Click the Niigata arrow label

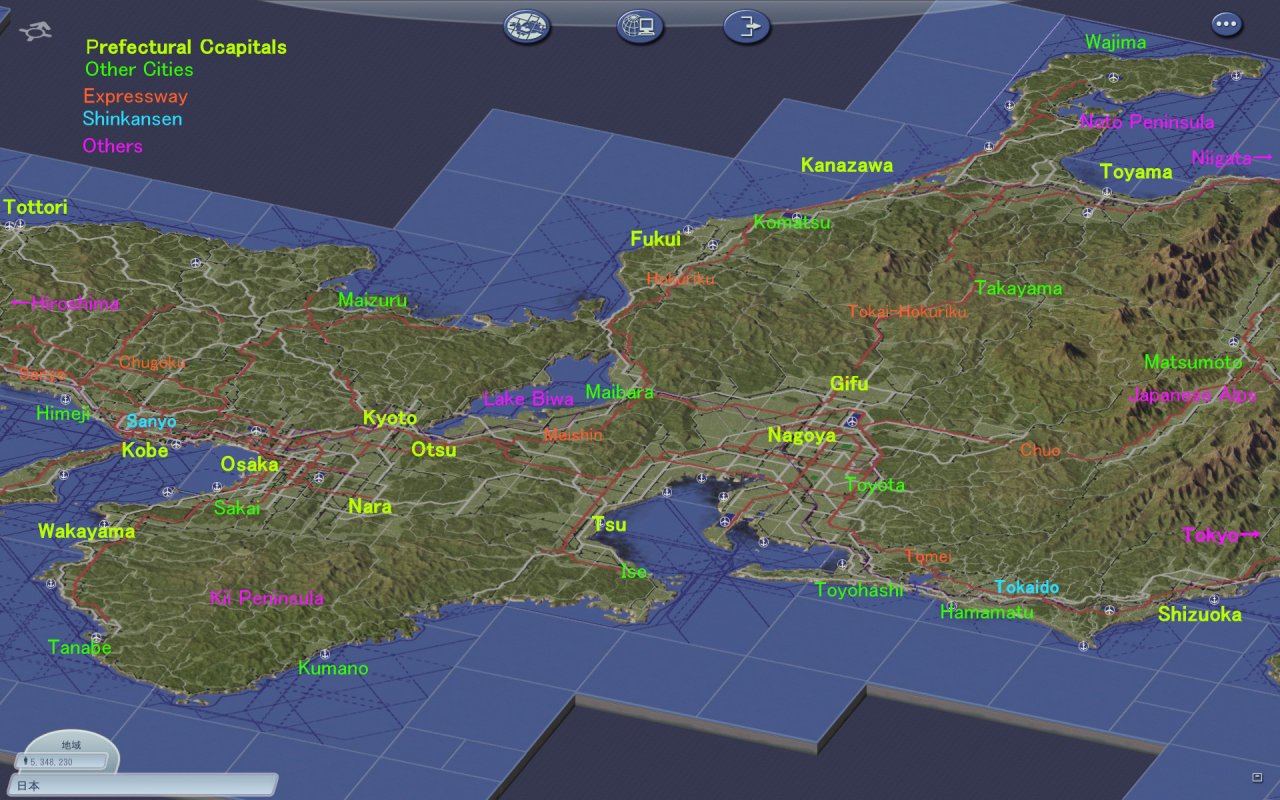pos(1231,158)
